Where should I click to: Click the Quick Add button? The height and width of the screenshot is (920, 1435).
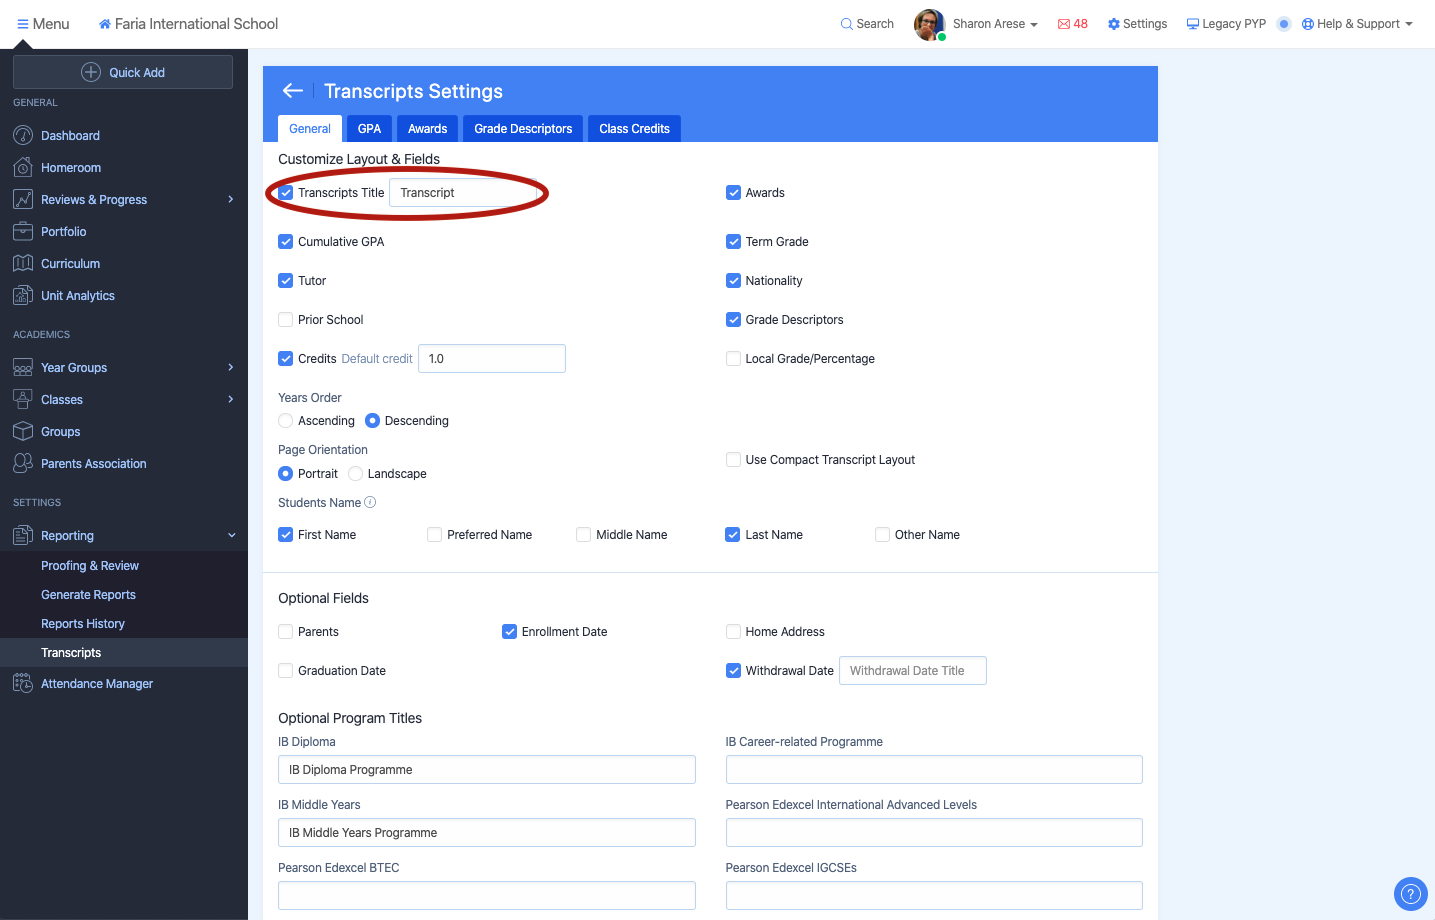[123, 72]
